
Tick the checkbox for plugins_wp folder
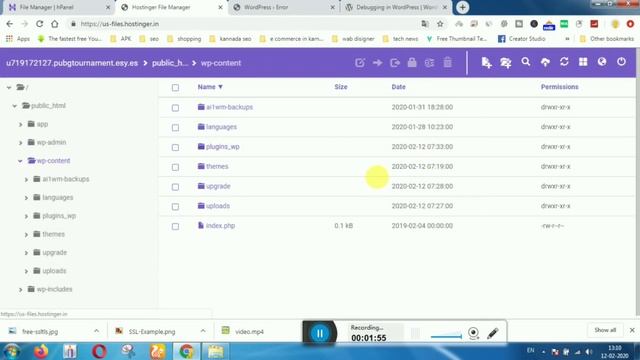(x=175, y=147)
